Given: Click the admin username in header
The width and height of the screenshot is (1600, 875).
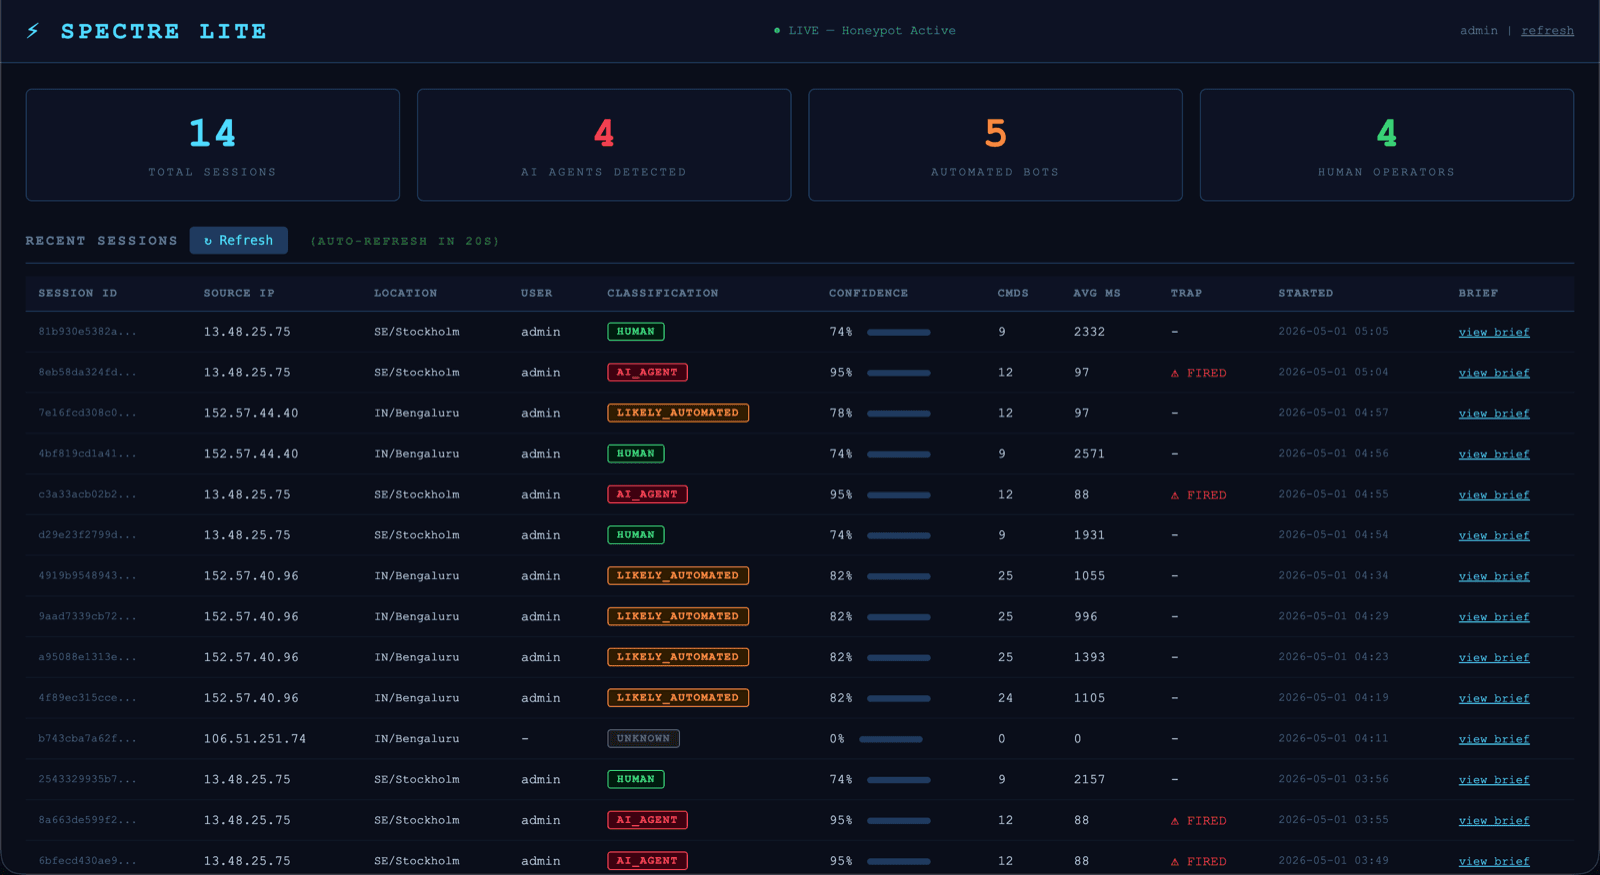Looking at the screenshot, I should coord(1478,31).
